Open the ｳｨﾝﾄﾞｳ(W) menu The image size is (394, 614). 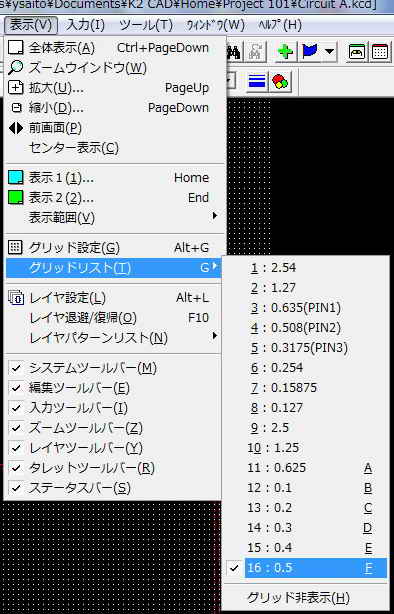pos(216,25)
